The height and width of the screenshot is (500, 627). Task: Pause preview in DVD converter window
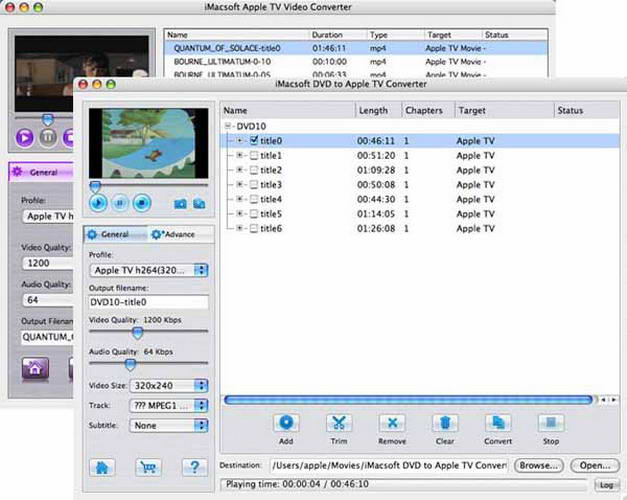pyautogui.click(x=120, y=203)
